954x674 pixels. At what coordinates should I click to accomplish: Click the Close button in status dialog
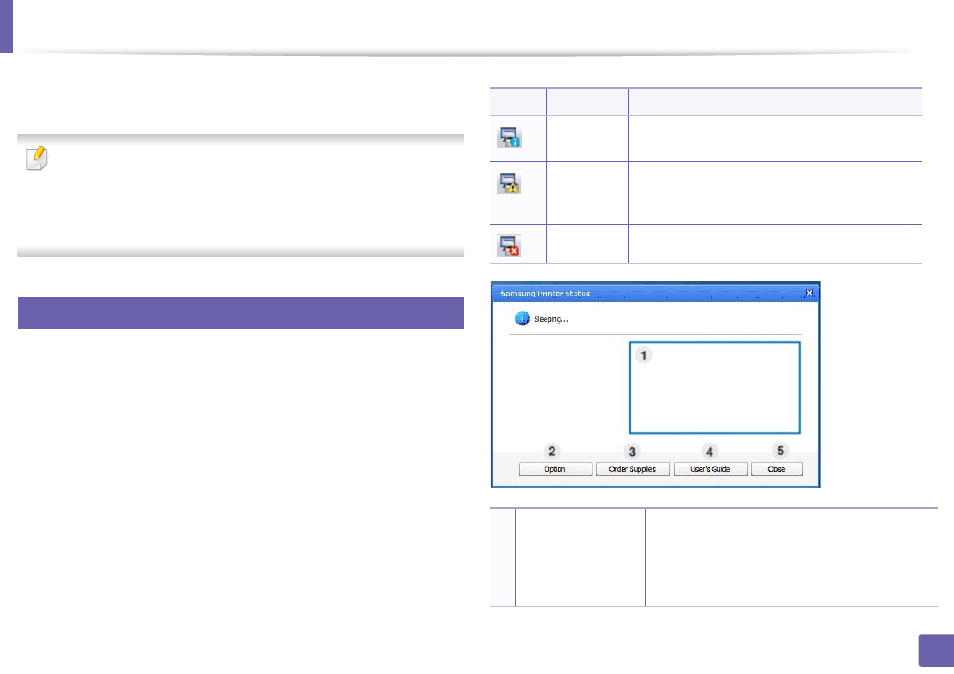point(777,469)
